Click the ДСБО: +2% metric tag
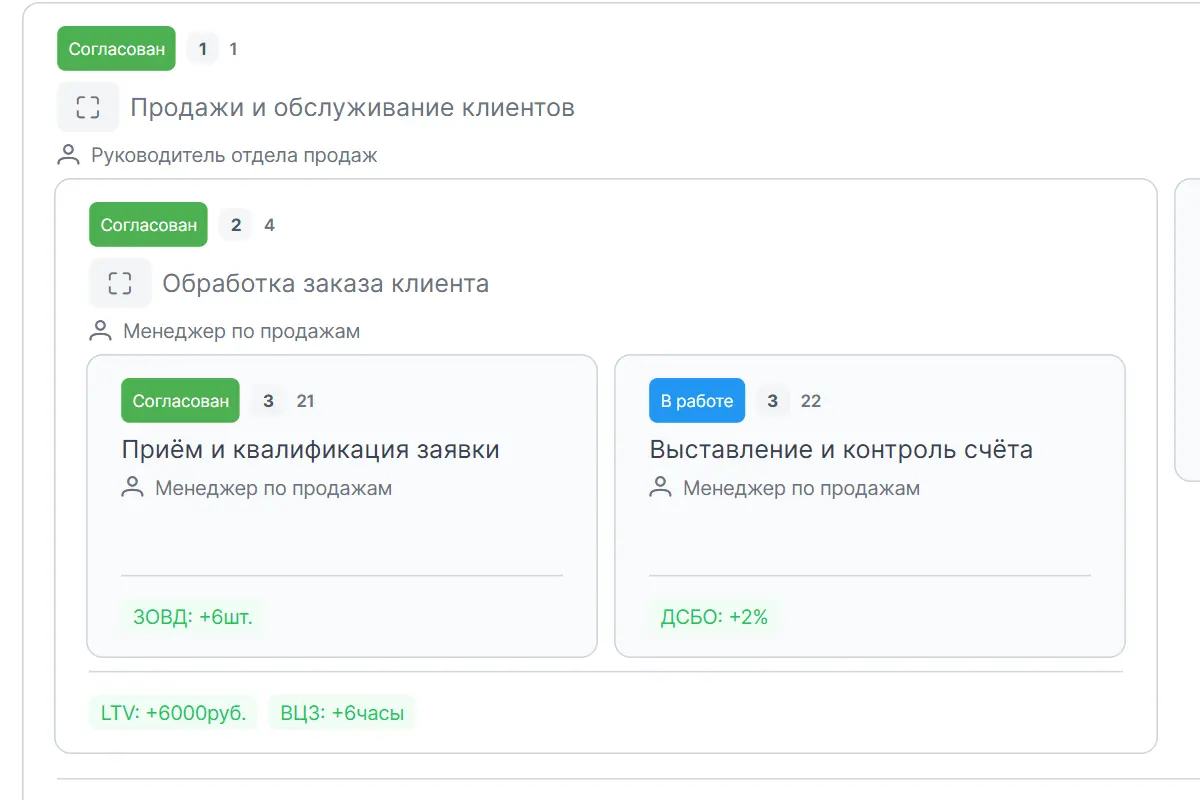 [x=714, y=617]
